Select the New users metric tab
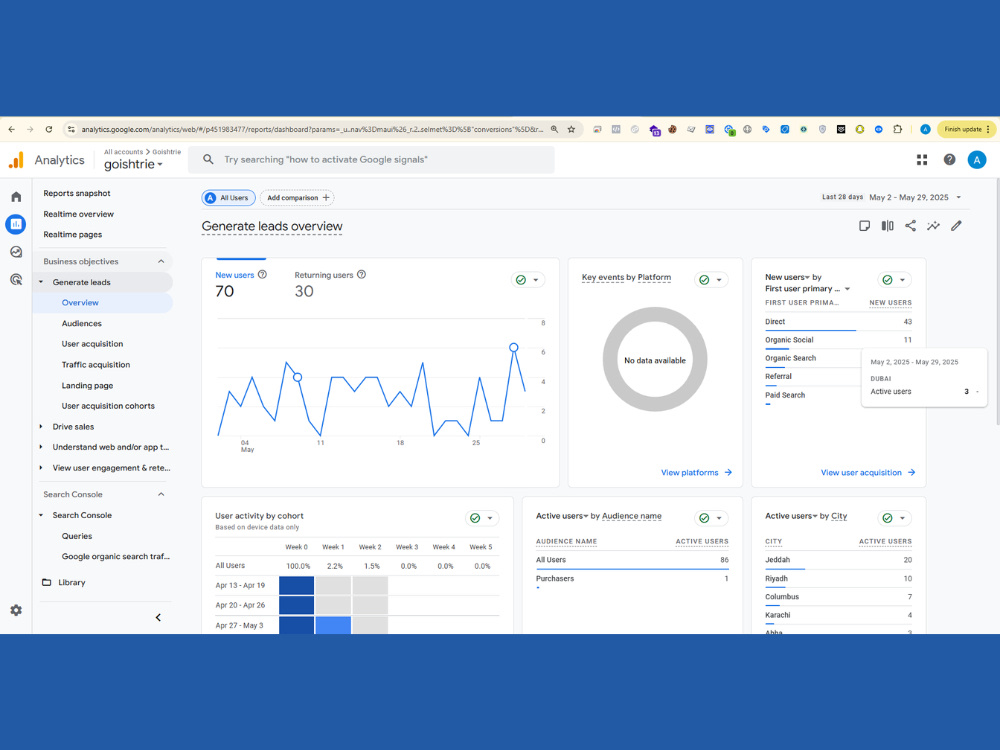 tap(241, 284)
